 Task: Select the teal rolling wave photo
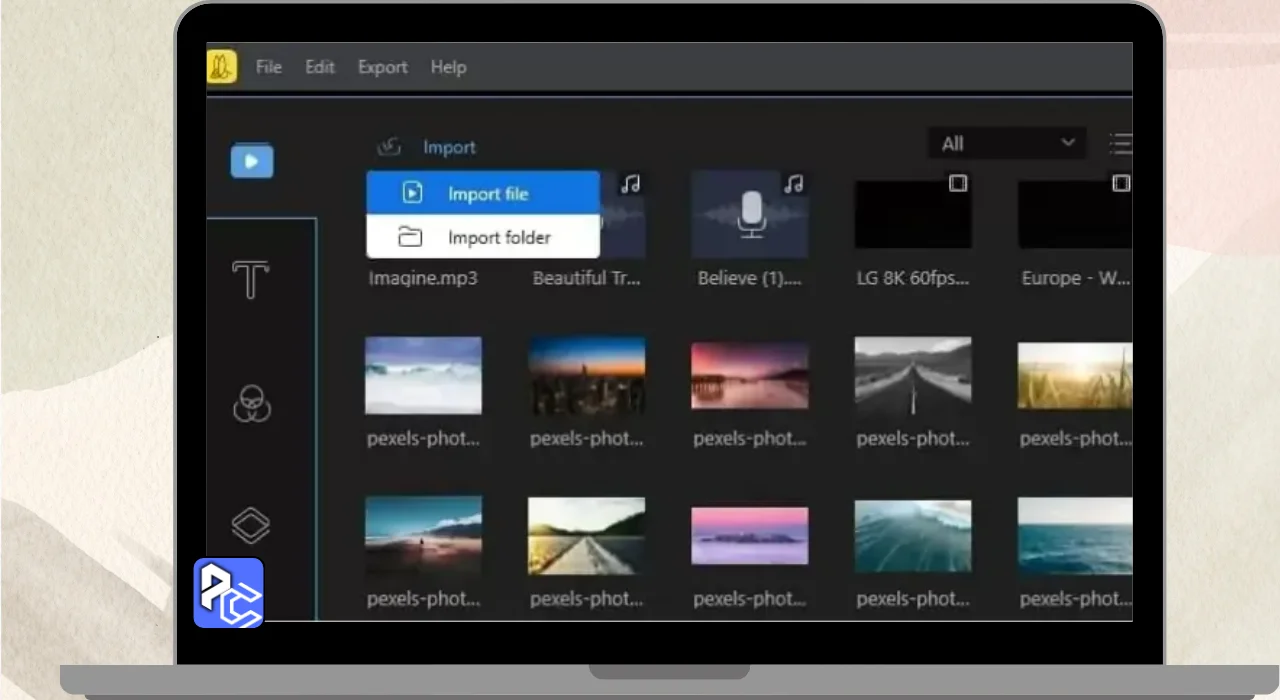coord(913,536)
